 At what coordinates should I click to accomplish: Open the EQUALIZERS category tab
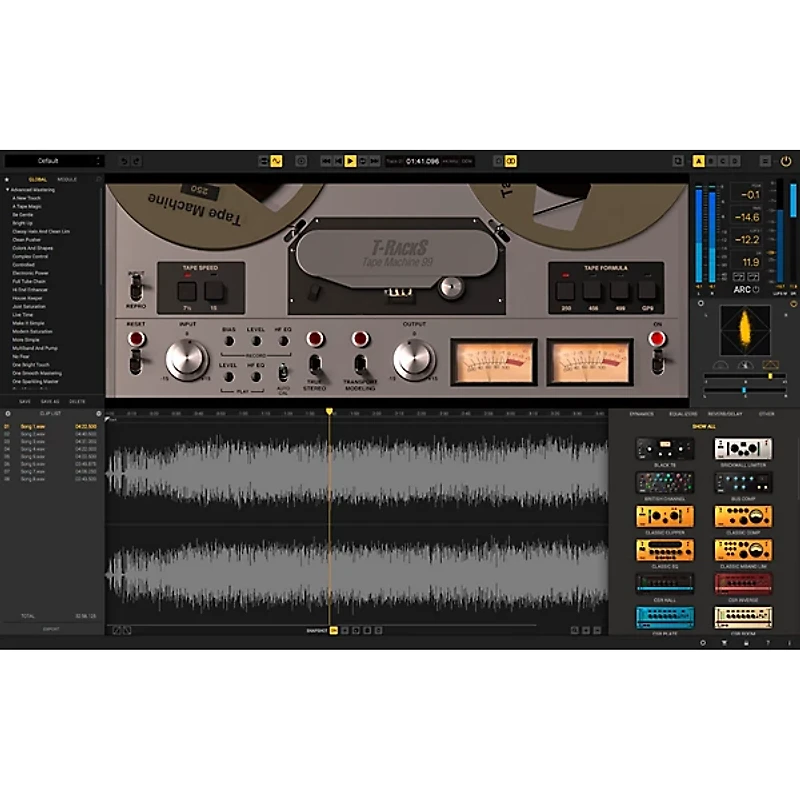(x=683, y=414)
